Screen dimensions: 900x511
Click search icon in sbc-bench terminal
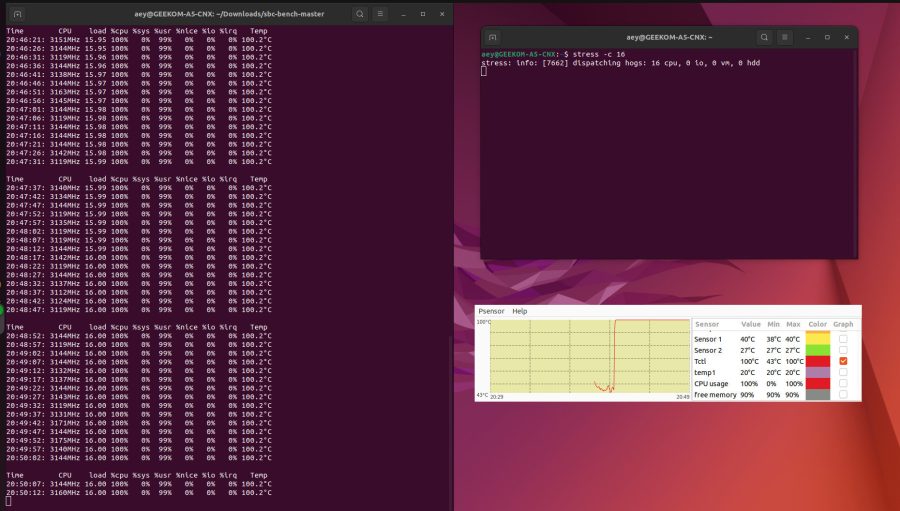[x=360, y=13]
